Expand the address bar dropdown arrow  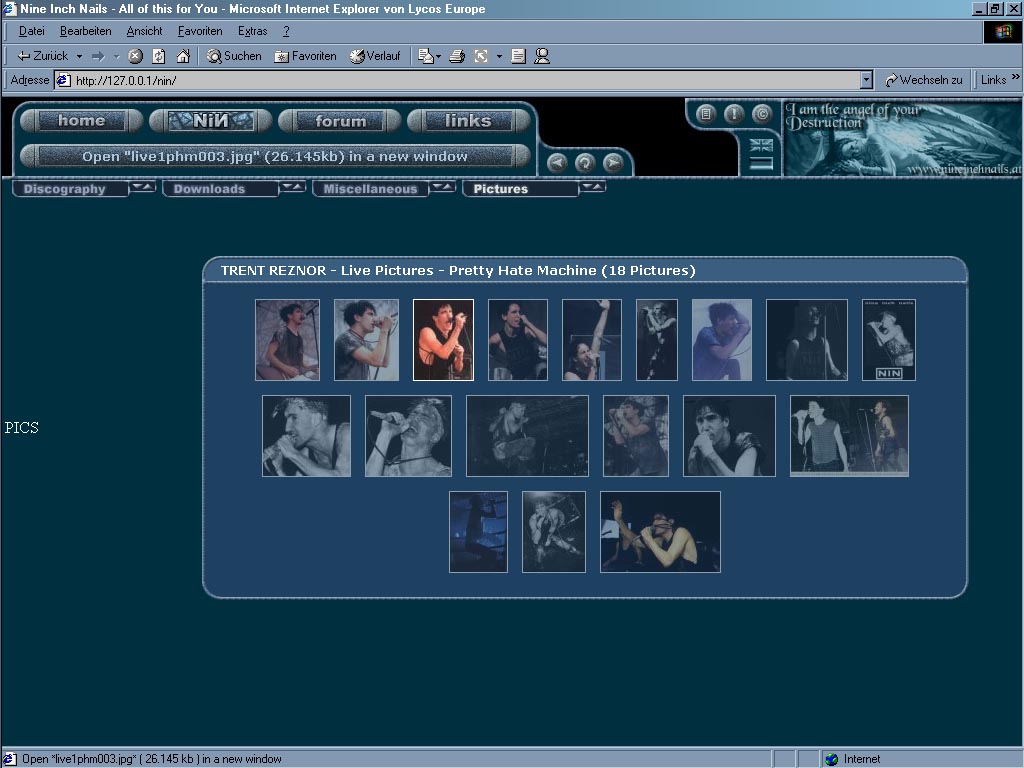click(866, 80)
